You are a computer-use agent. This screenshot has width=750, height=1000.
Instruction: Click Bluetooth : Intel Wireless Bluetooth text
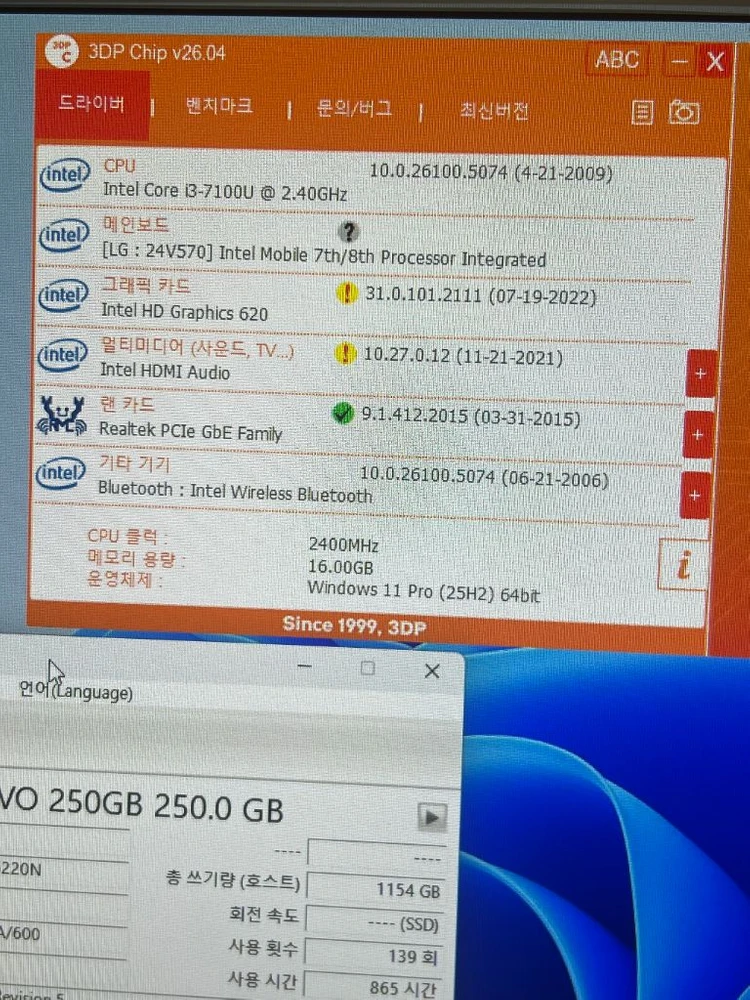(x=235, y=492)
